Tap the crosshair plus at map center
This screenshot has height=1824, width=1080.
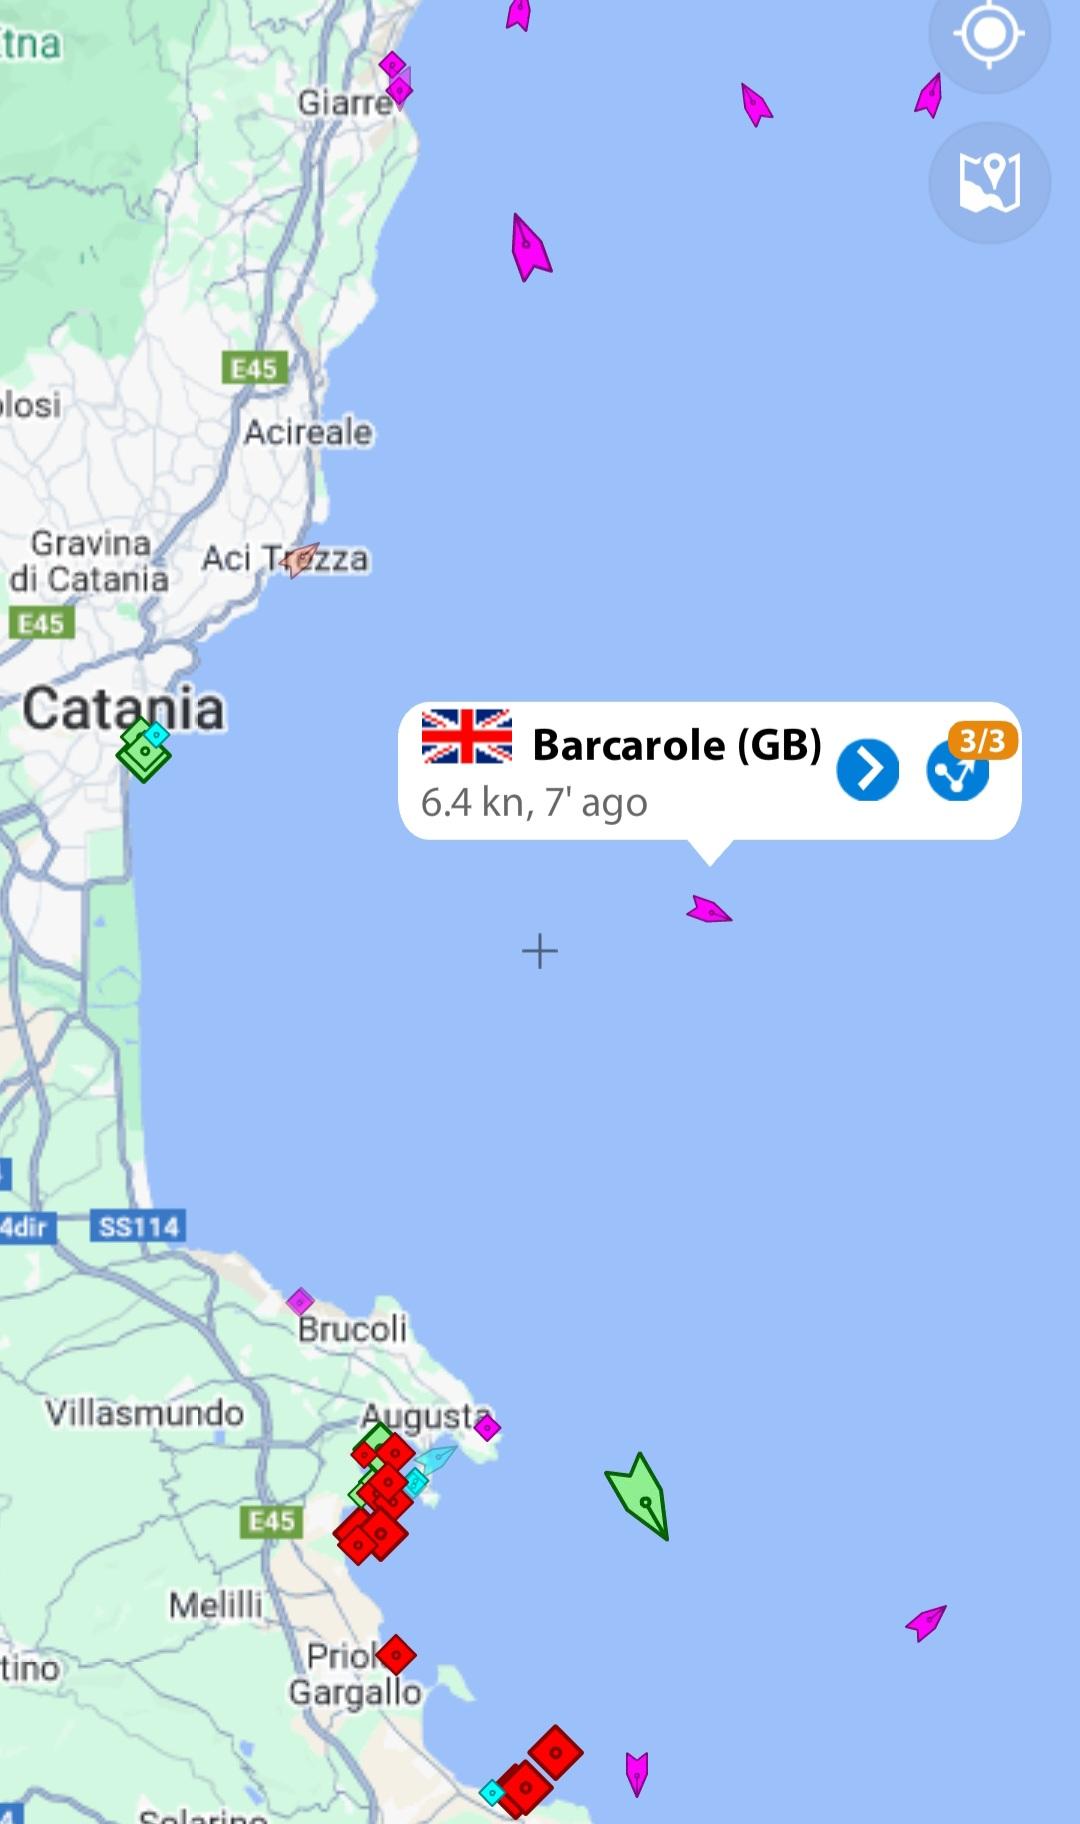[x=540, y=951]
